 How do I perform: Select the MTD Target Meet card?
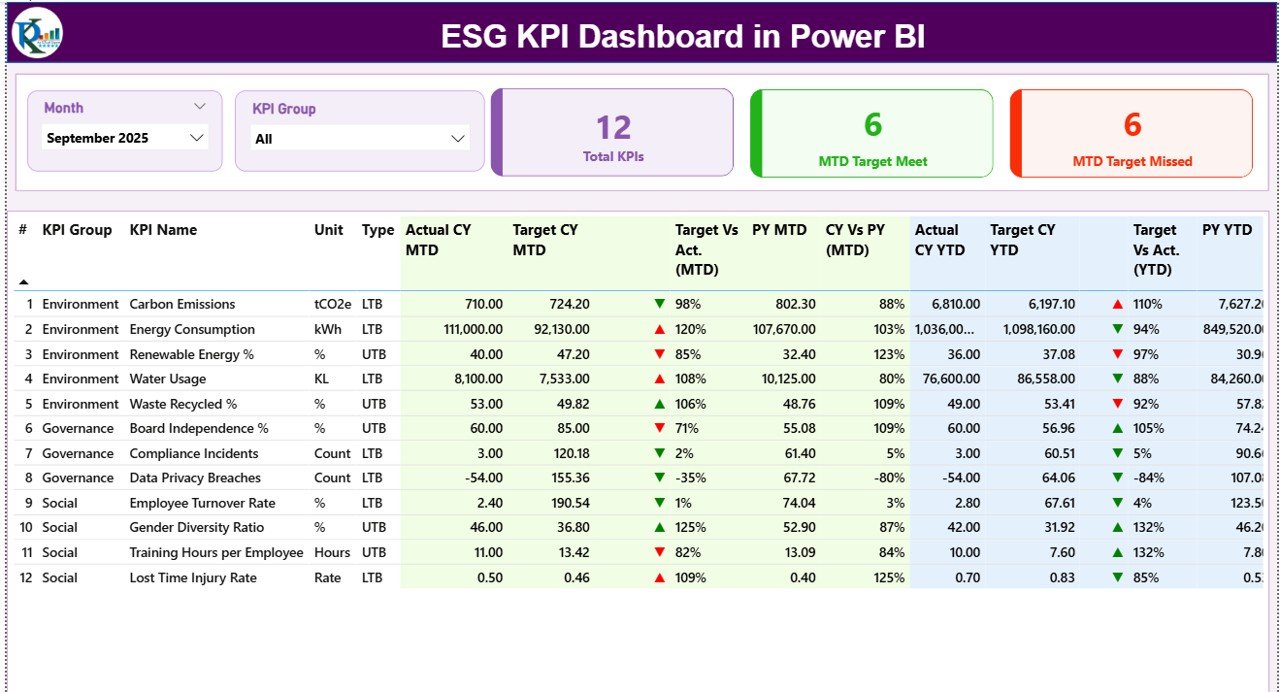[870, 133]
